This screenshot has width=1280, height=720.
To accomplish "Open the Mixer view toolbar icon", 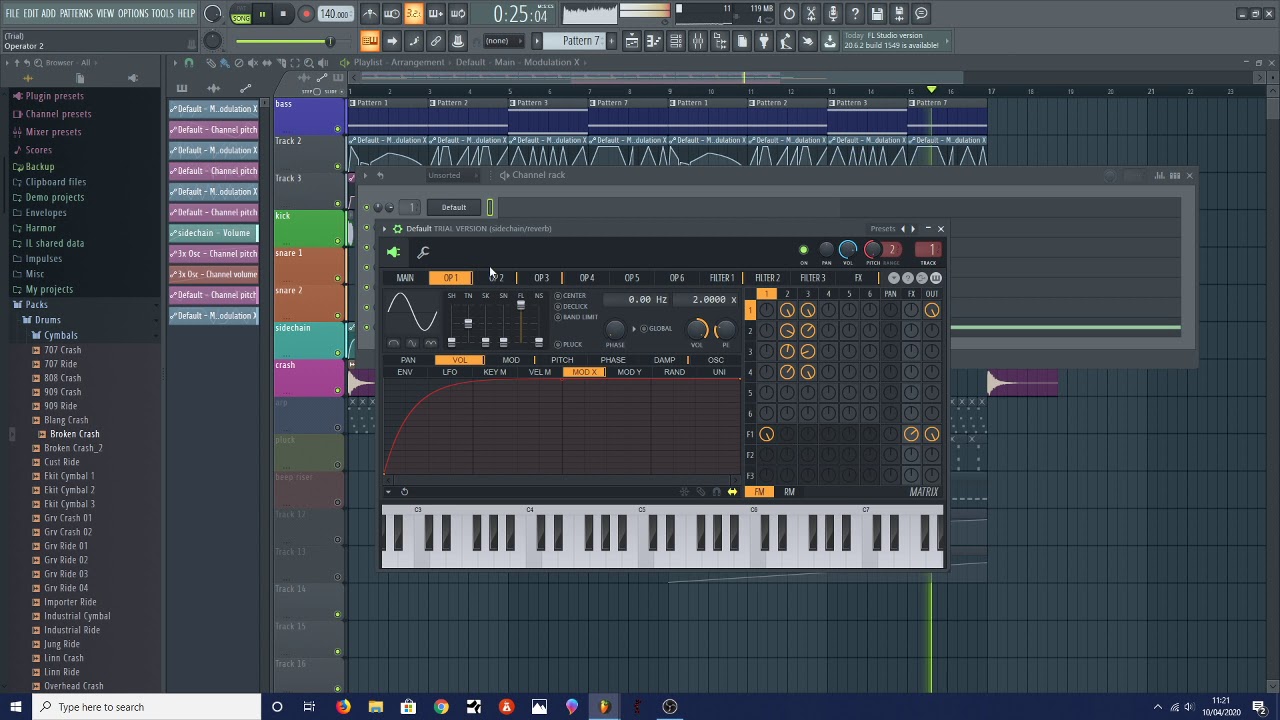I will pyautogui.click(x=697, y=41).
